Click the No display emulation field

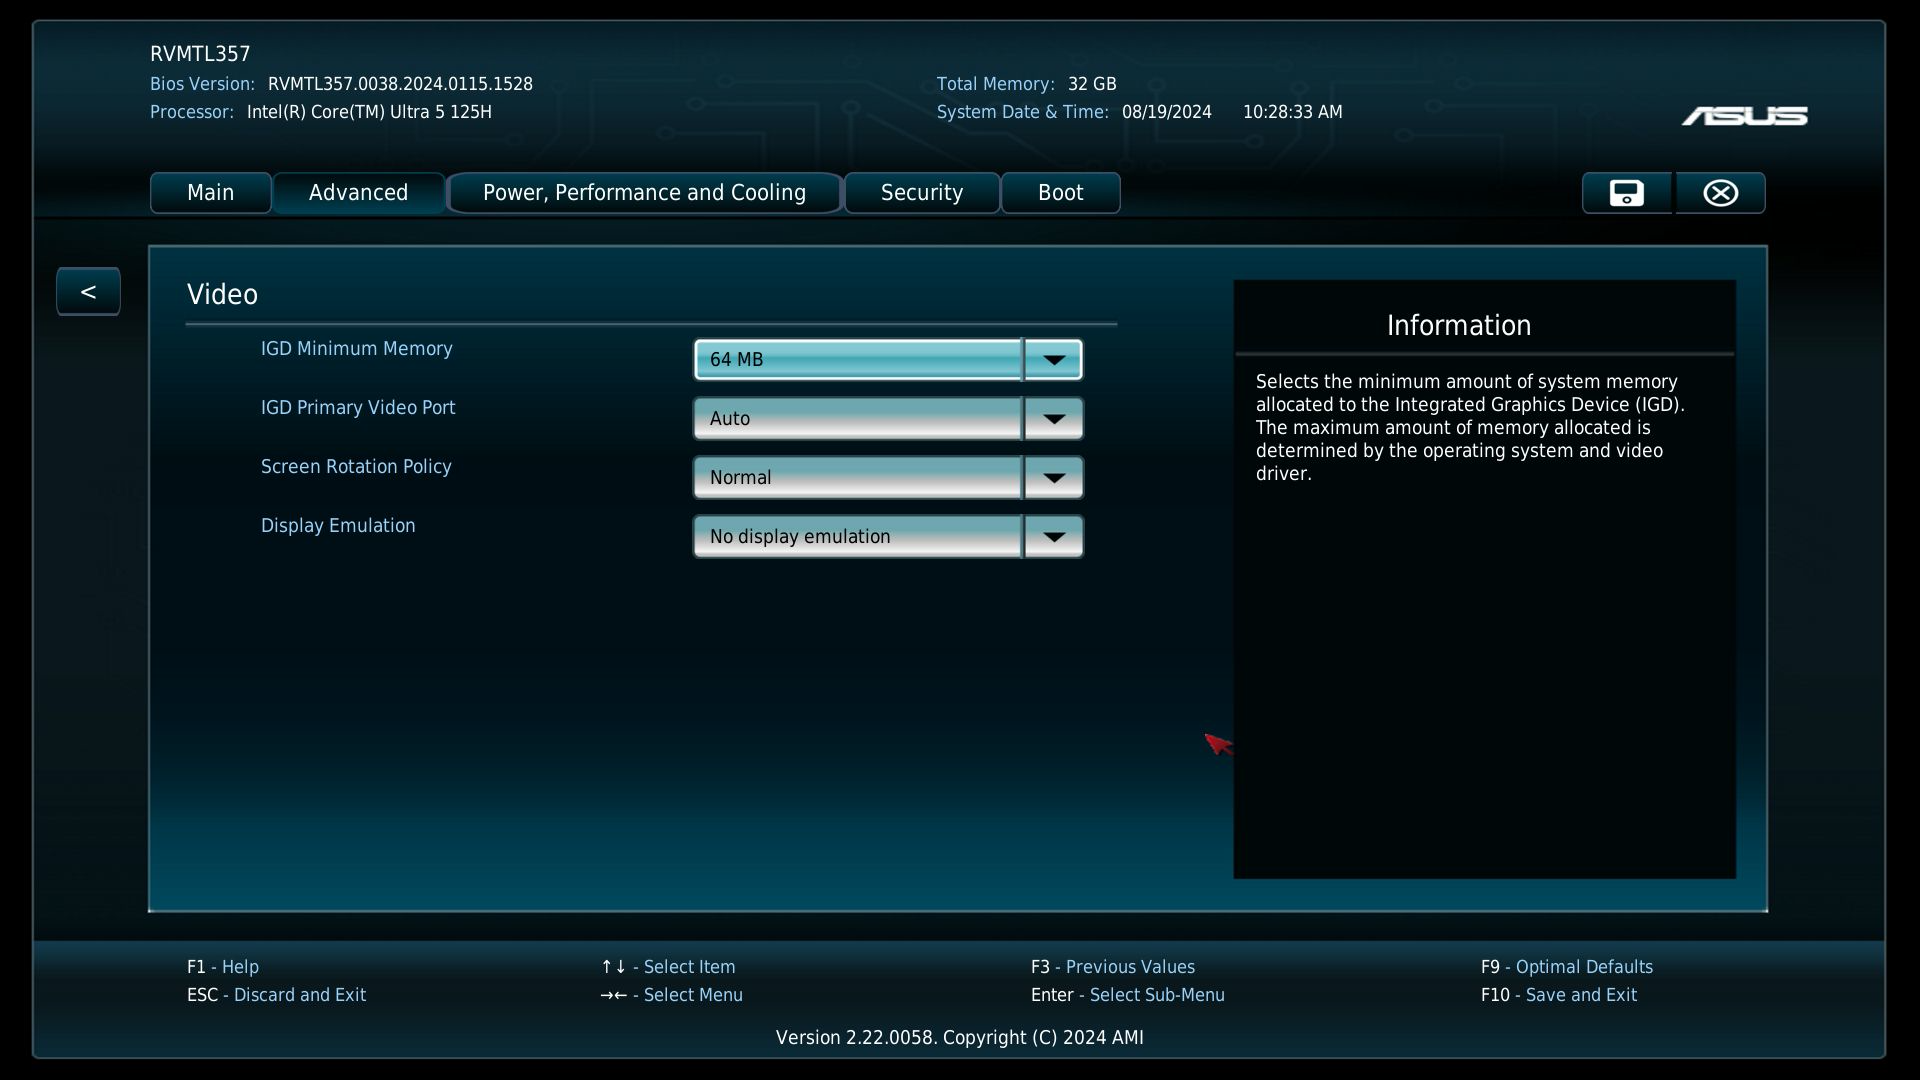(x=857, y=537)
